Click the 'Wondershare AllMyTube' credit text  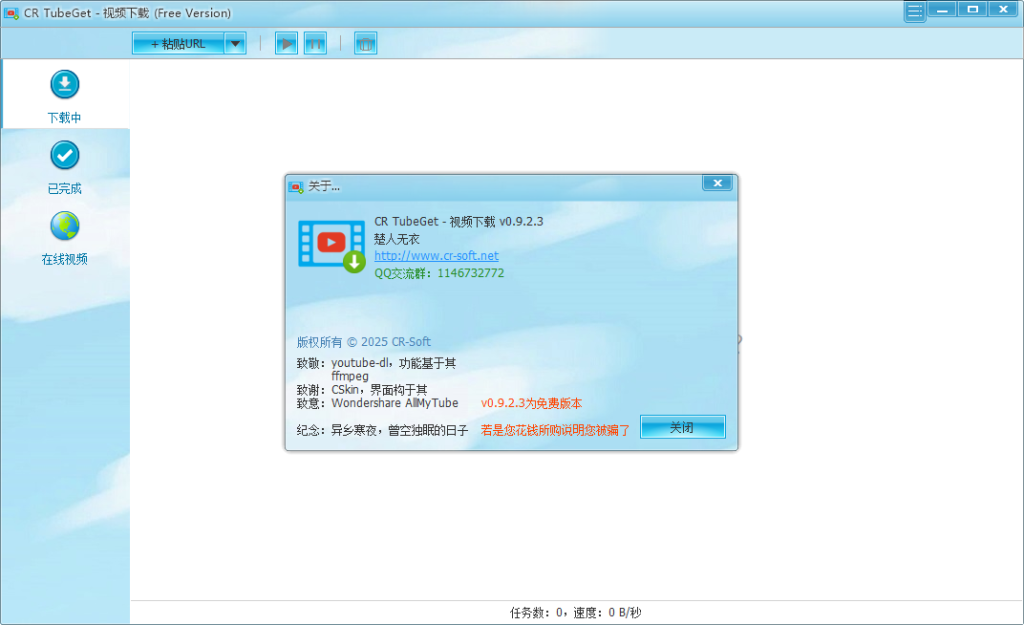[394, 403]
